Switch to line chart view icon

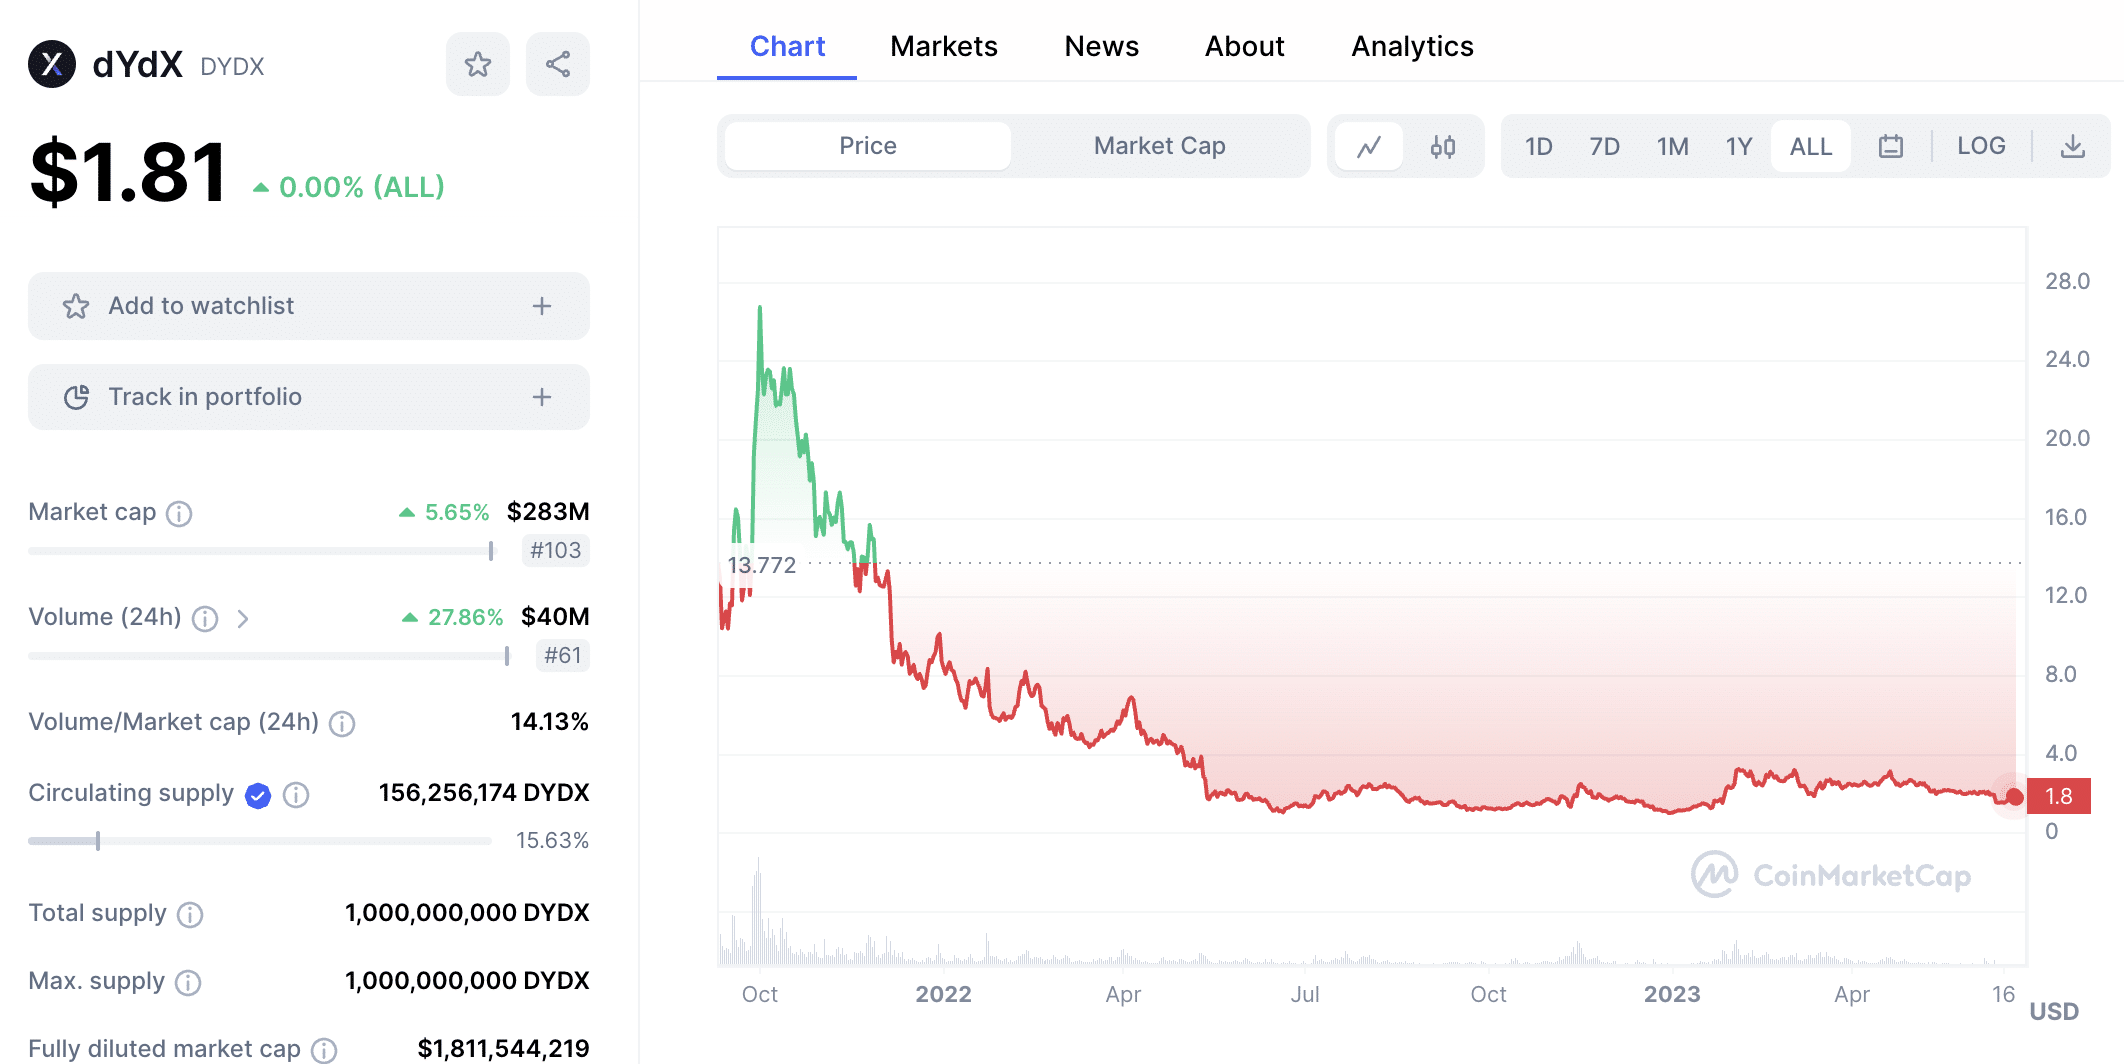[x=1369, y=147]
